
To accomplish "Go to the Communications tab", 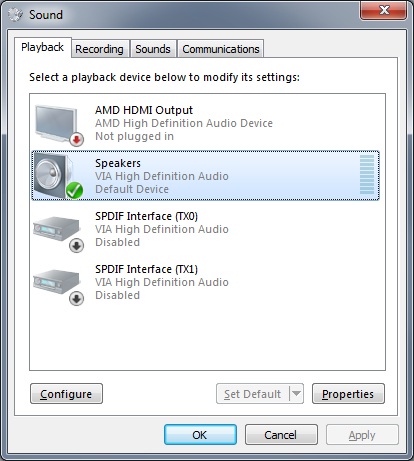I will coord(221,49).
